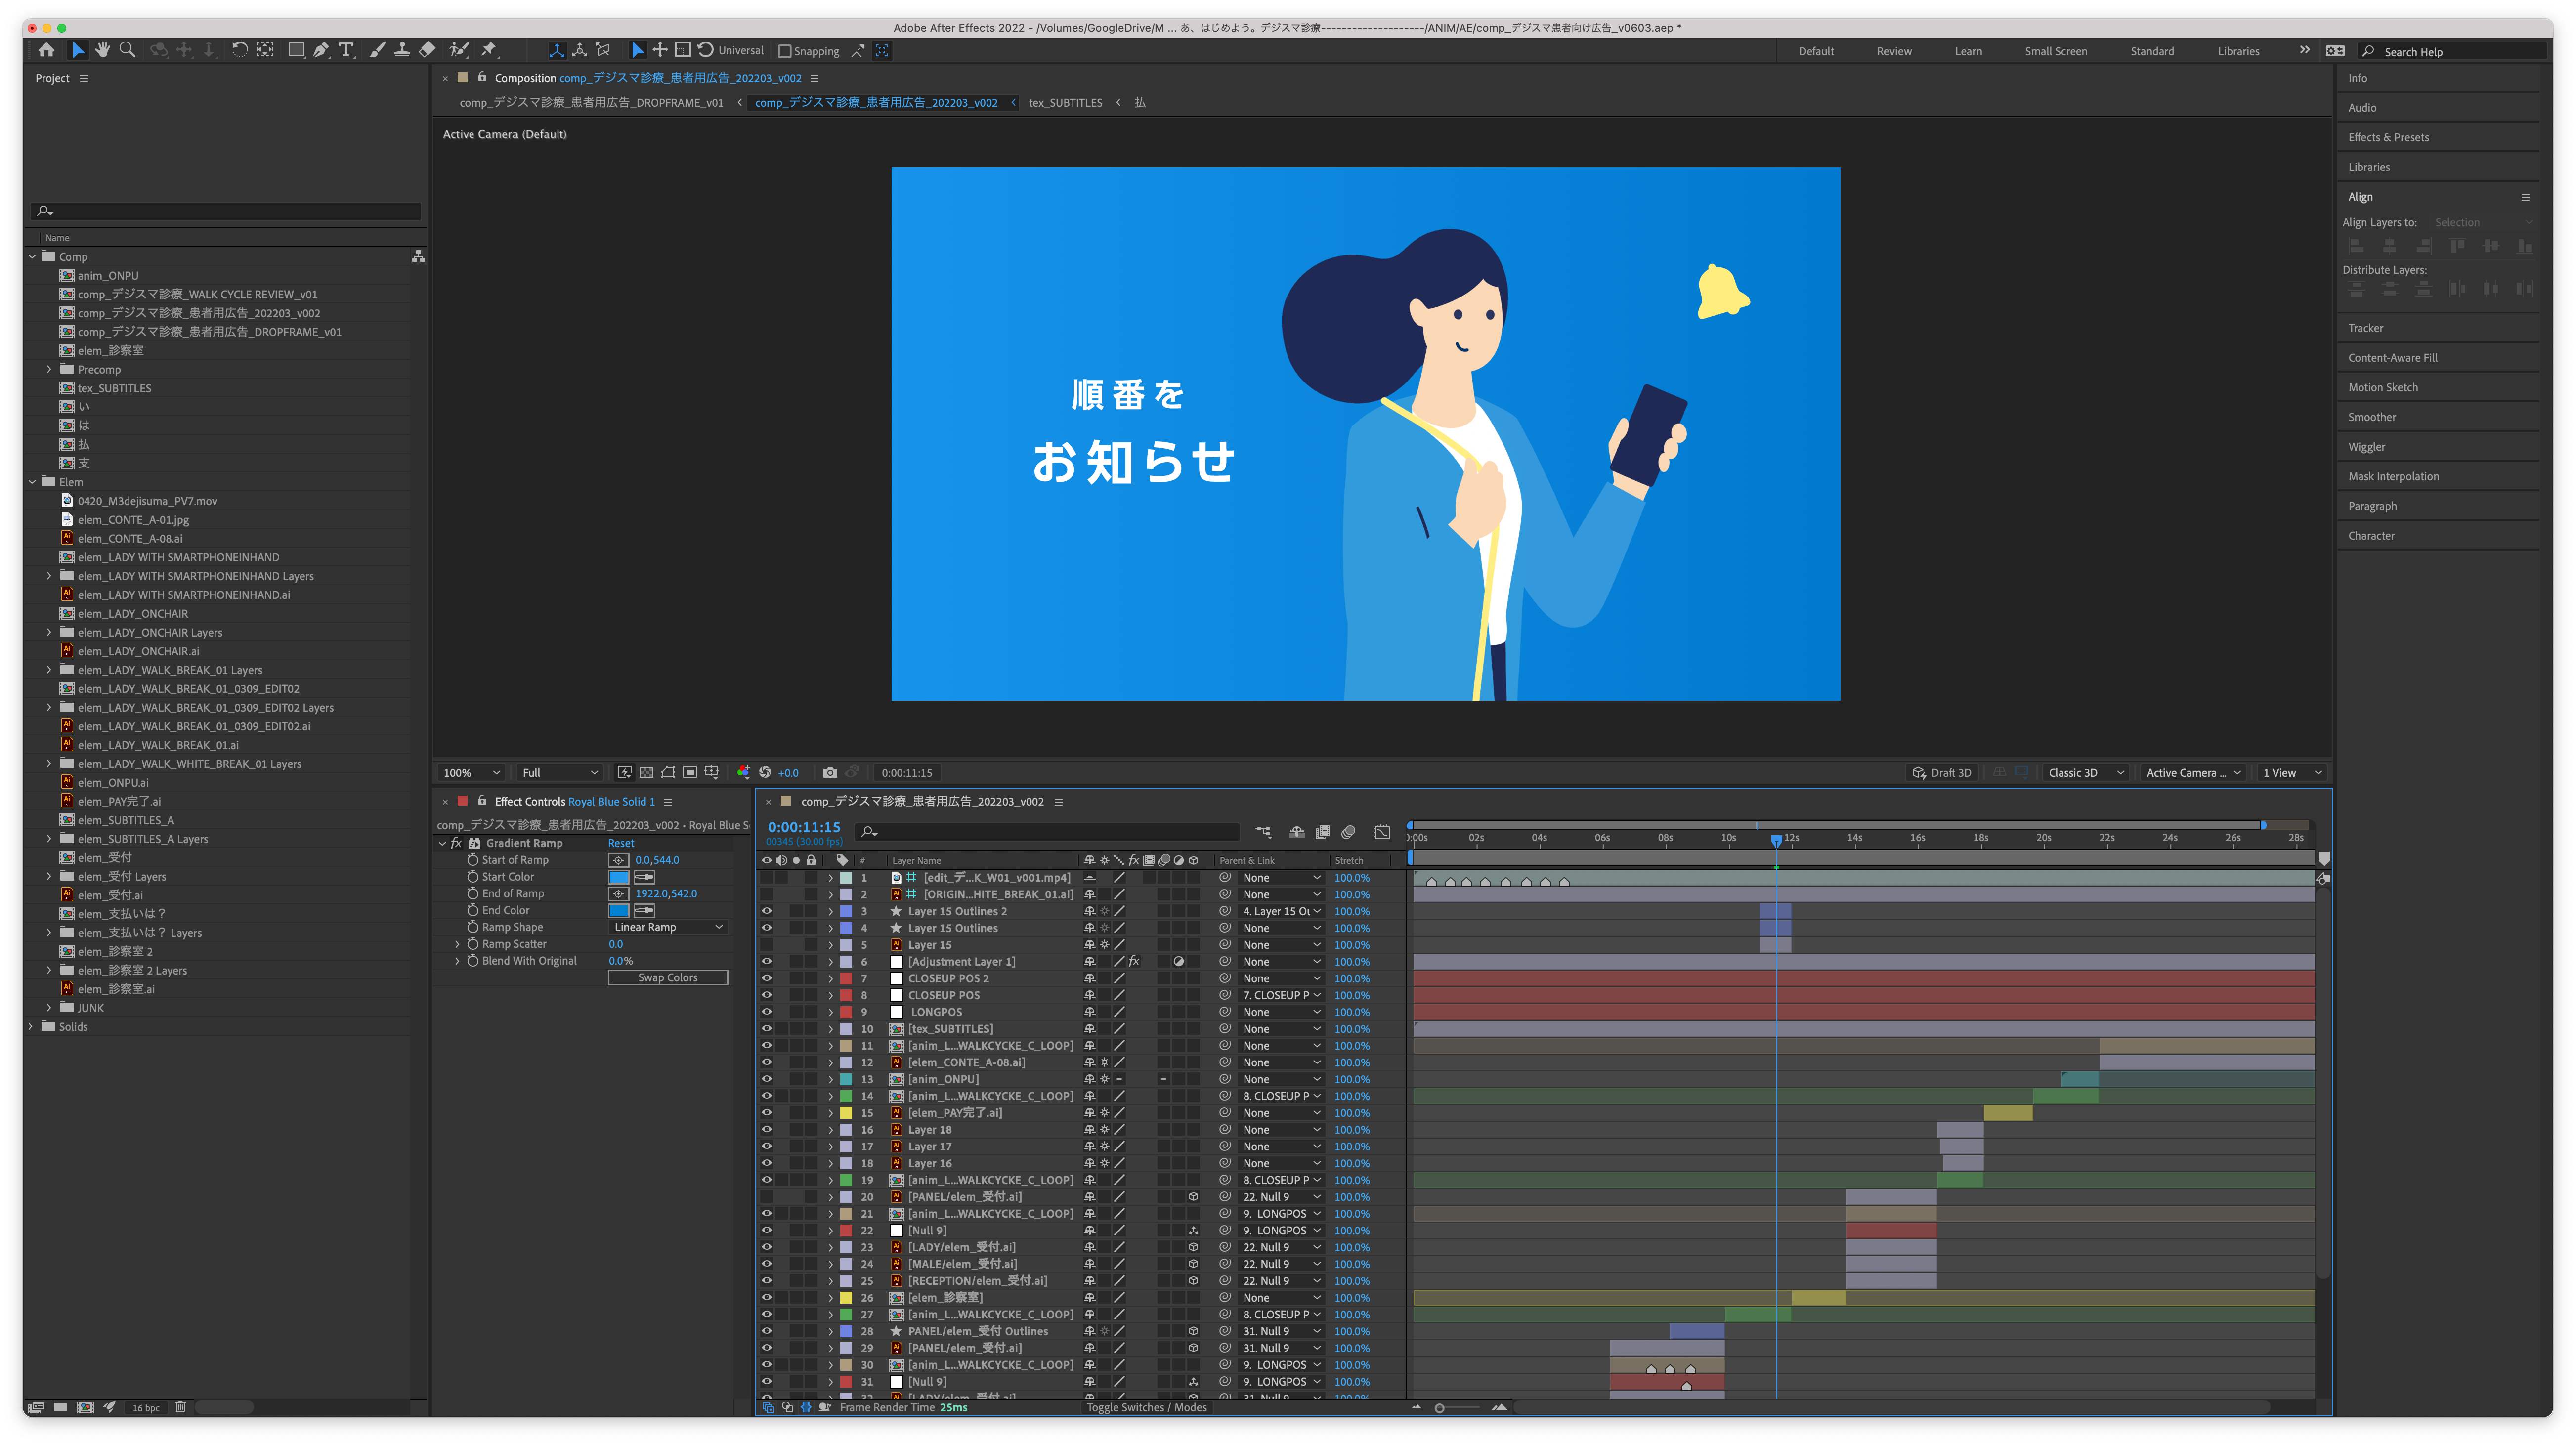
Task: Click the project panel search field
Action: pos(227,211)
